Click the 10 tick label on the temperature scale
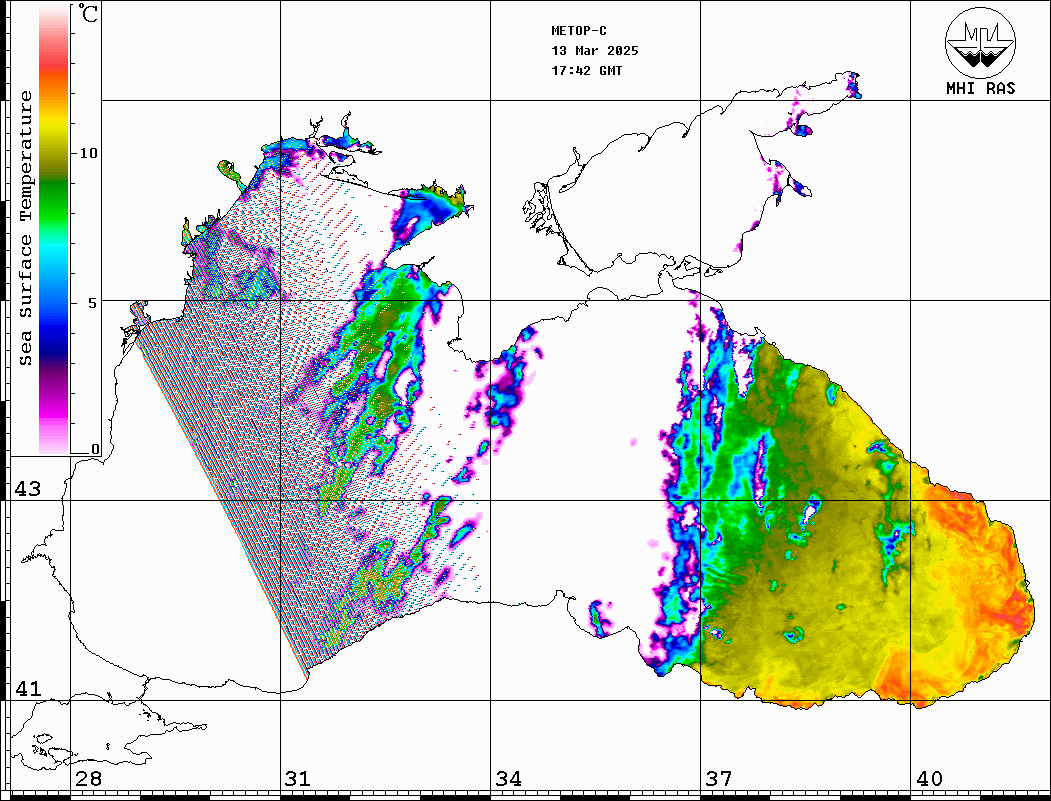Screen dimensions: 1051x801 pyautogui.click(x=89, y=153)
